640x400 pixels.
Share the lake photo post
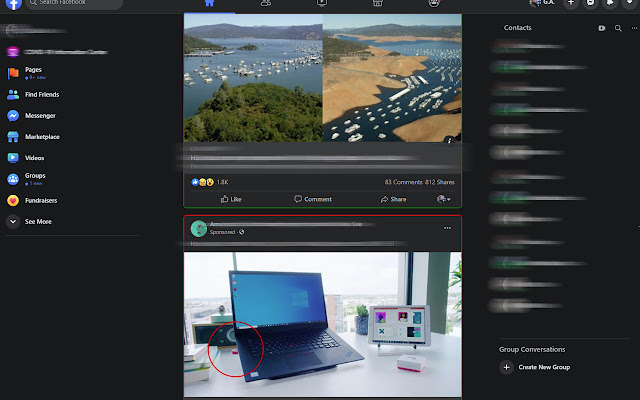click(393, 199)
